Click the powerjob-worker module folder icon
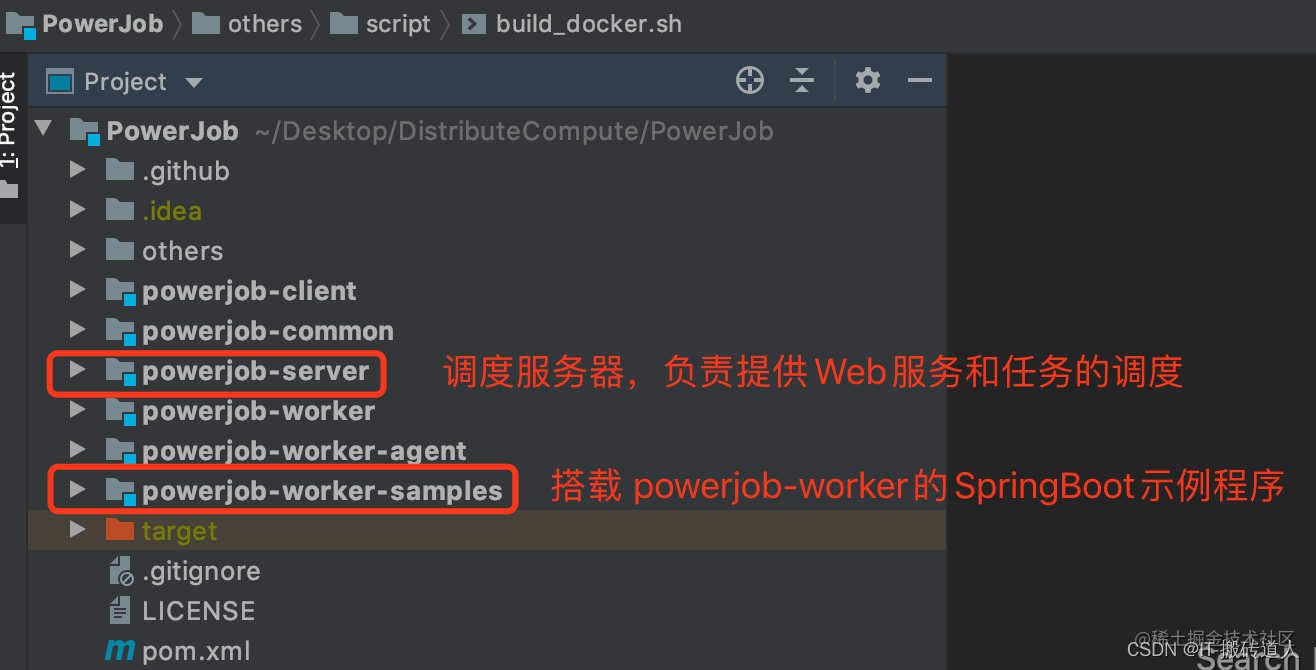 (120, 411)
